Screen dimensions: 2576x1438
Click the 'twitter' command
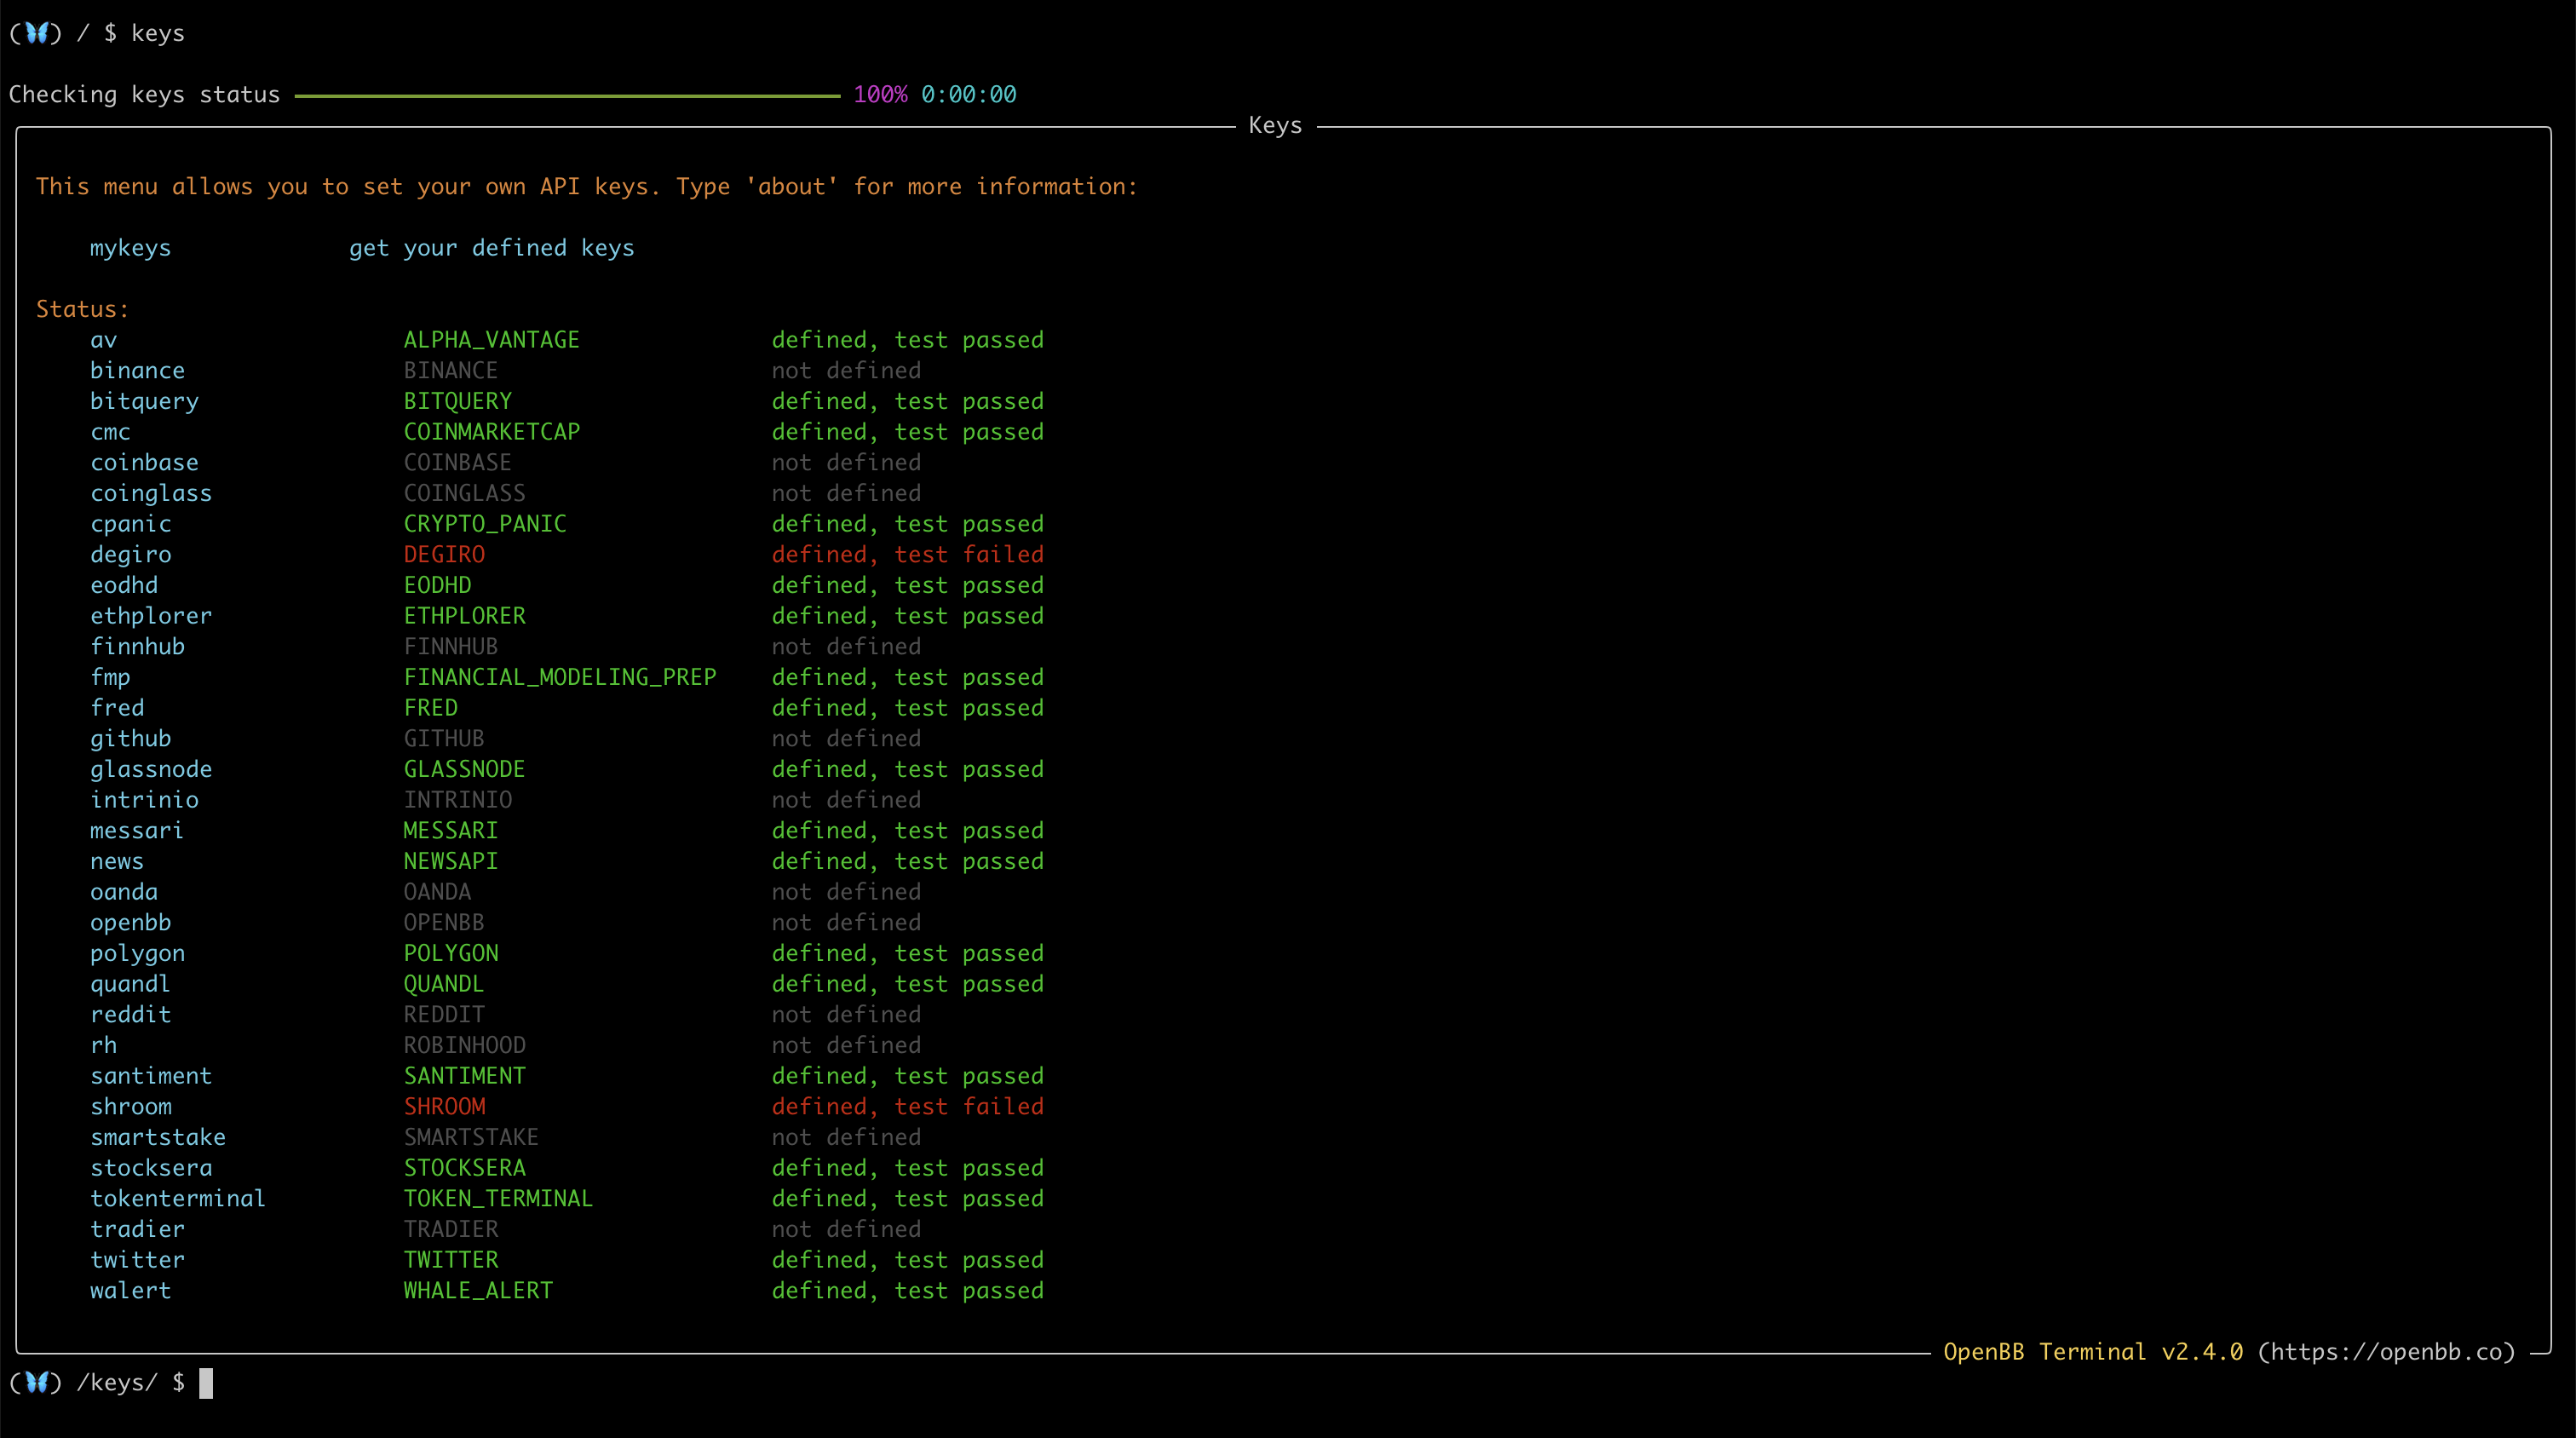pyautogui.click(x=137, y=1260)
